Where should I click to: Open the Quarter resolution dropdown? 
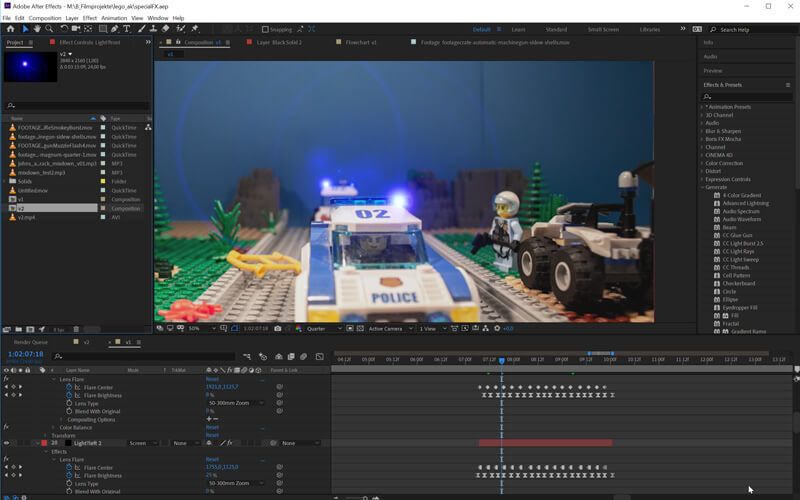pos(324,329)
